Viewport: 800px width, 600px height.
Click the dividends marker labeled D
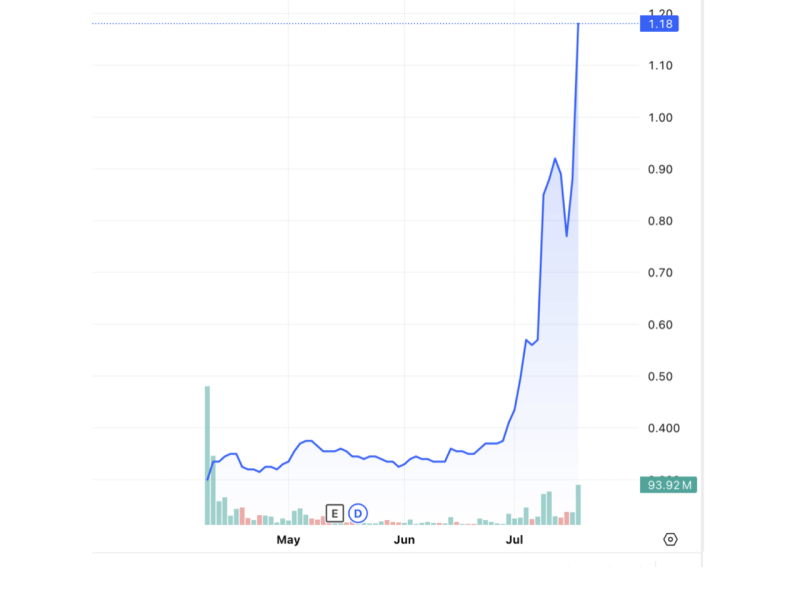[x=356, y=512]
